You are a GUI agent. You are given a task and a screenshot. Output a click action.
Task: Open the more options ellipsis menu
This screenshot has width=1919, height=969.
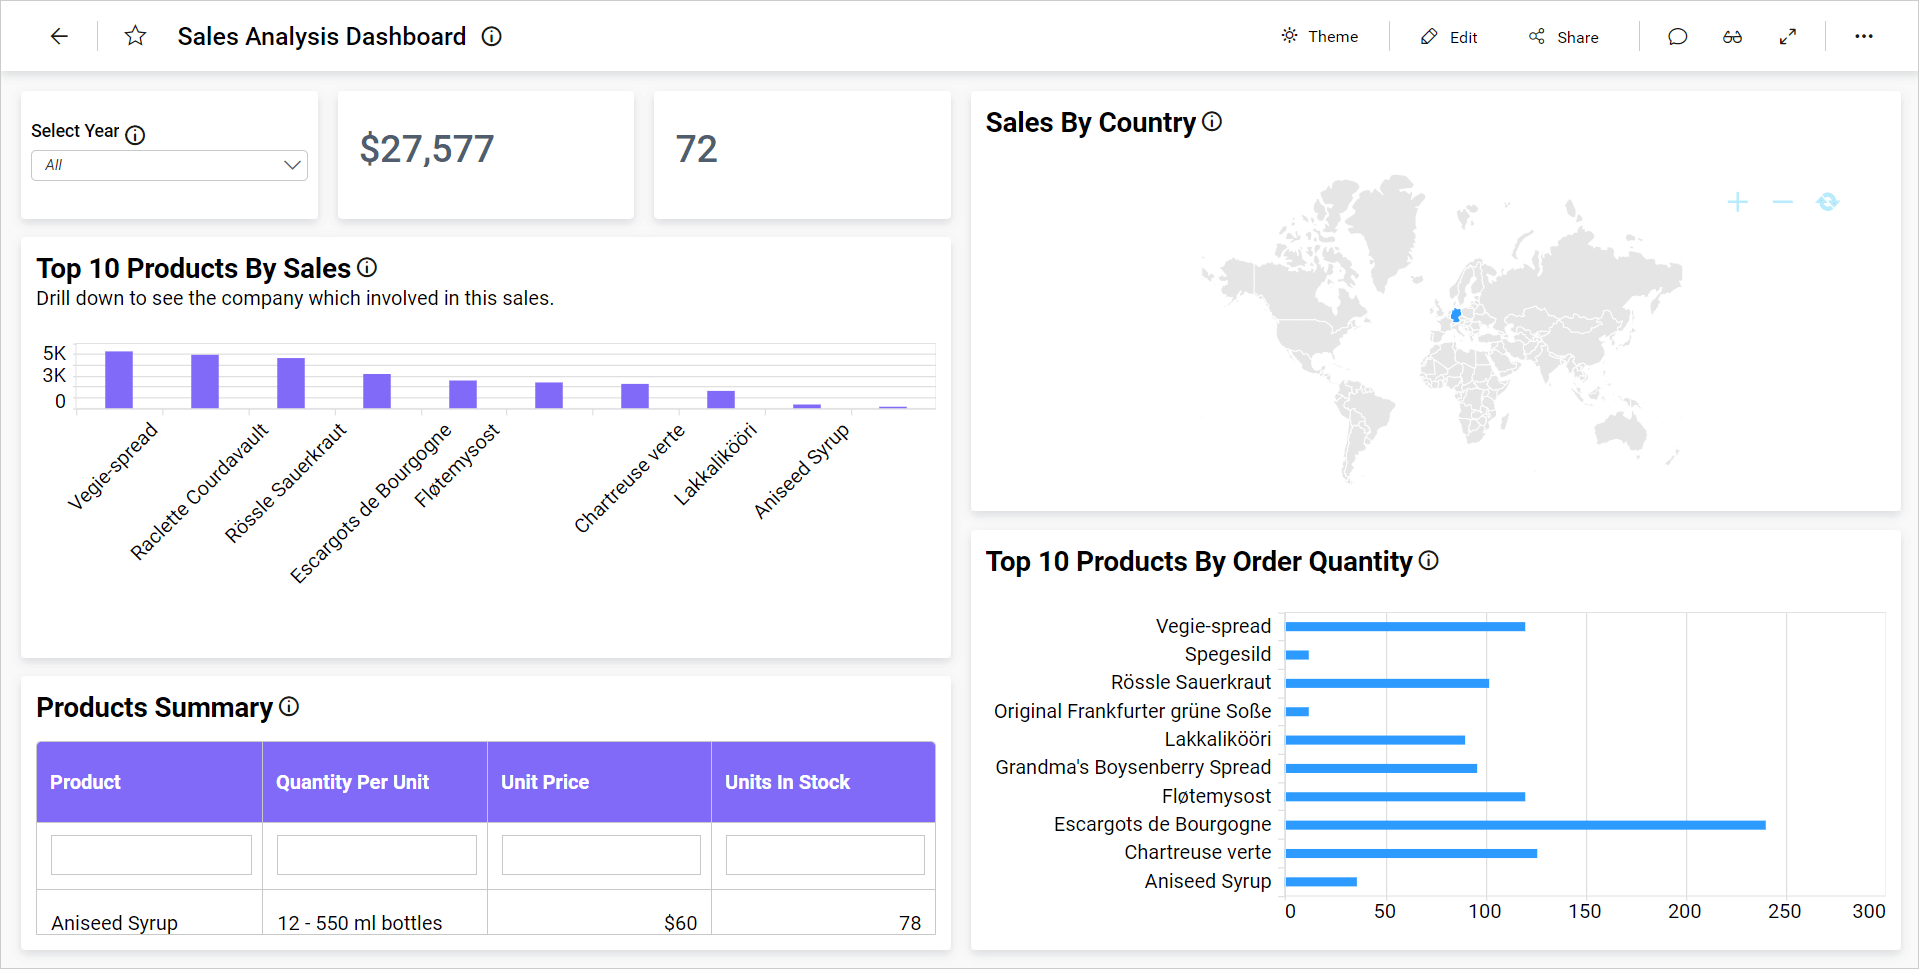1864,36
